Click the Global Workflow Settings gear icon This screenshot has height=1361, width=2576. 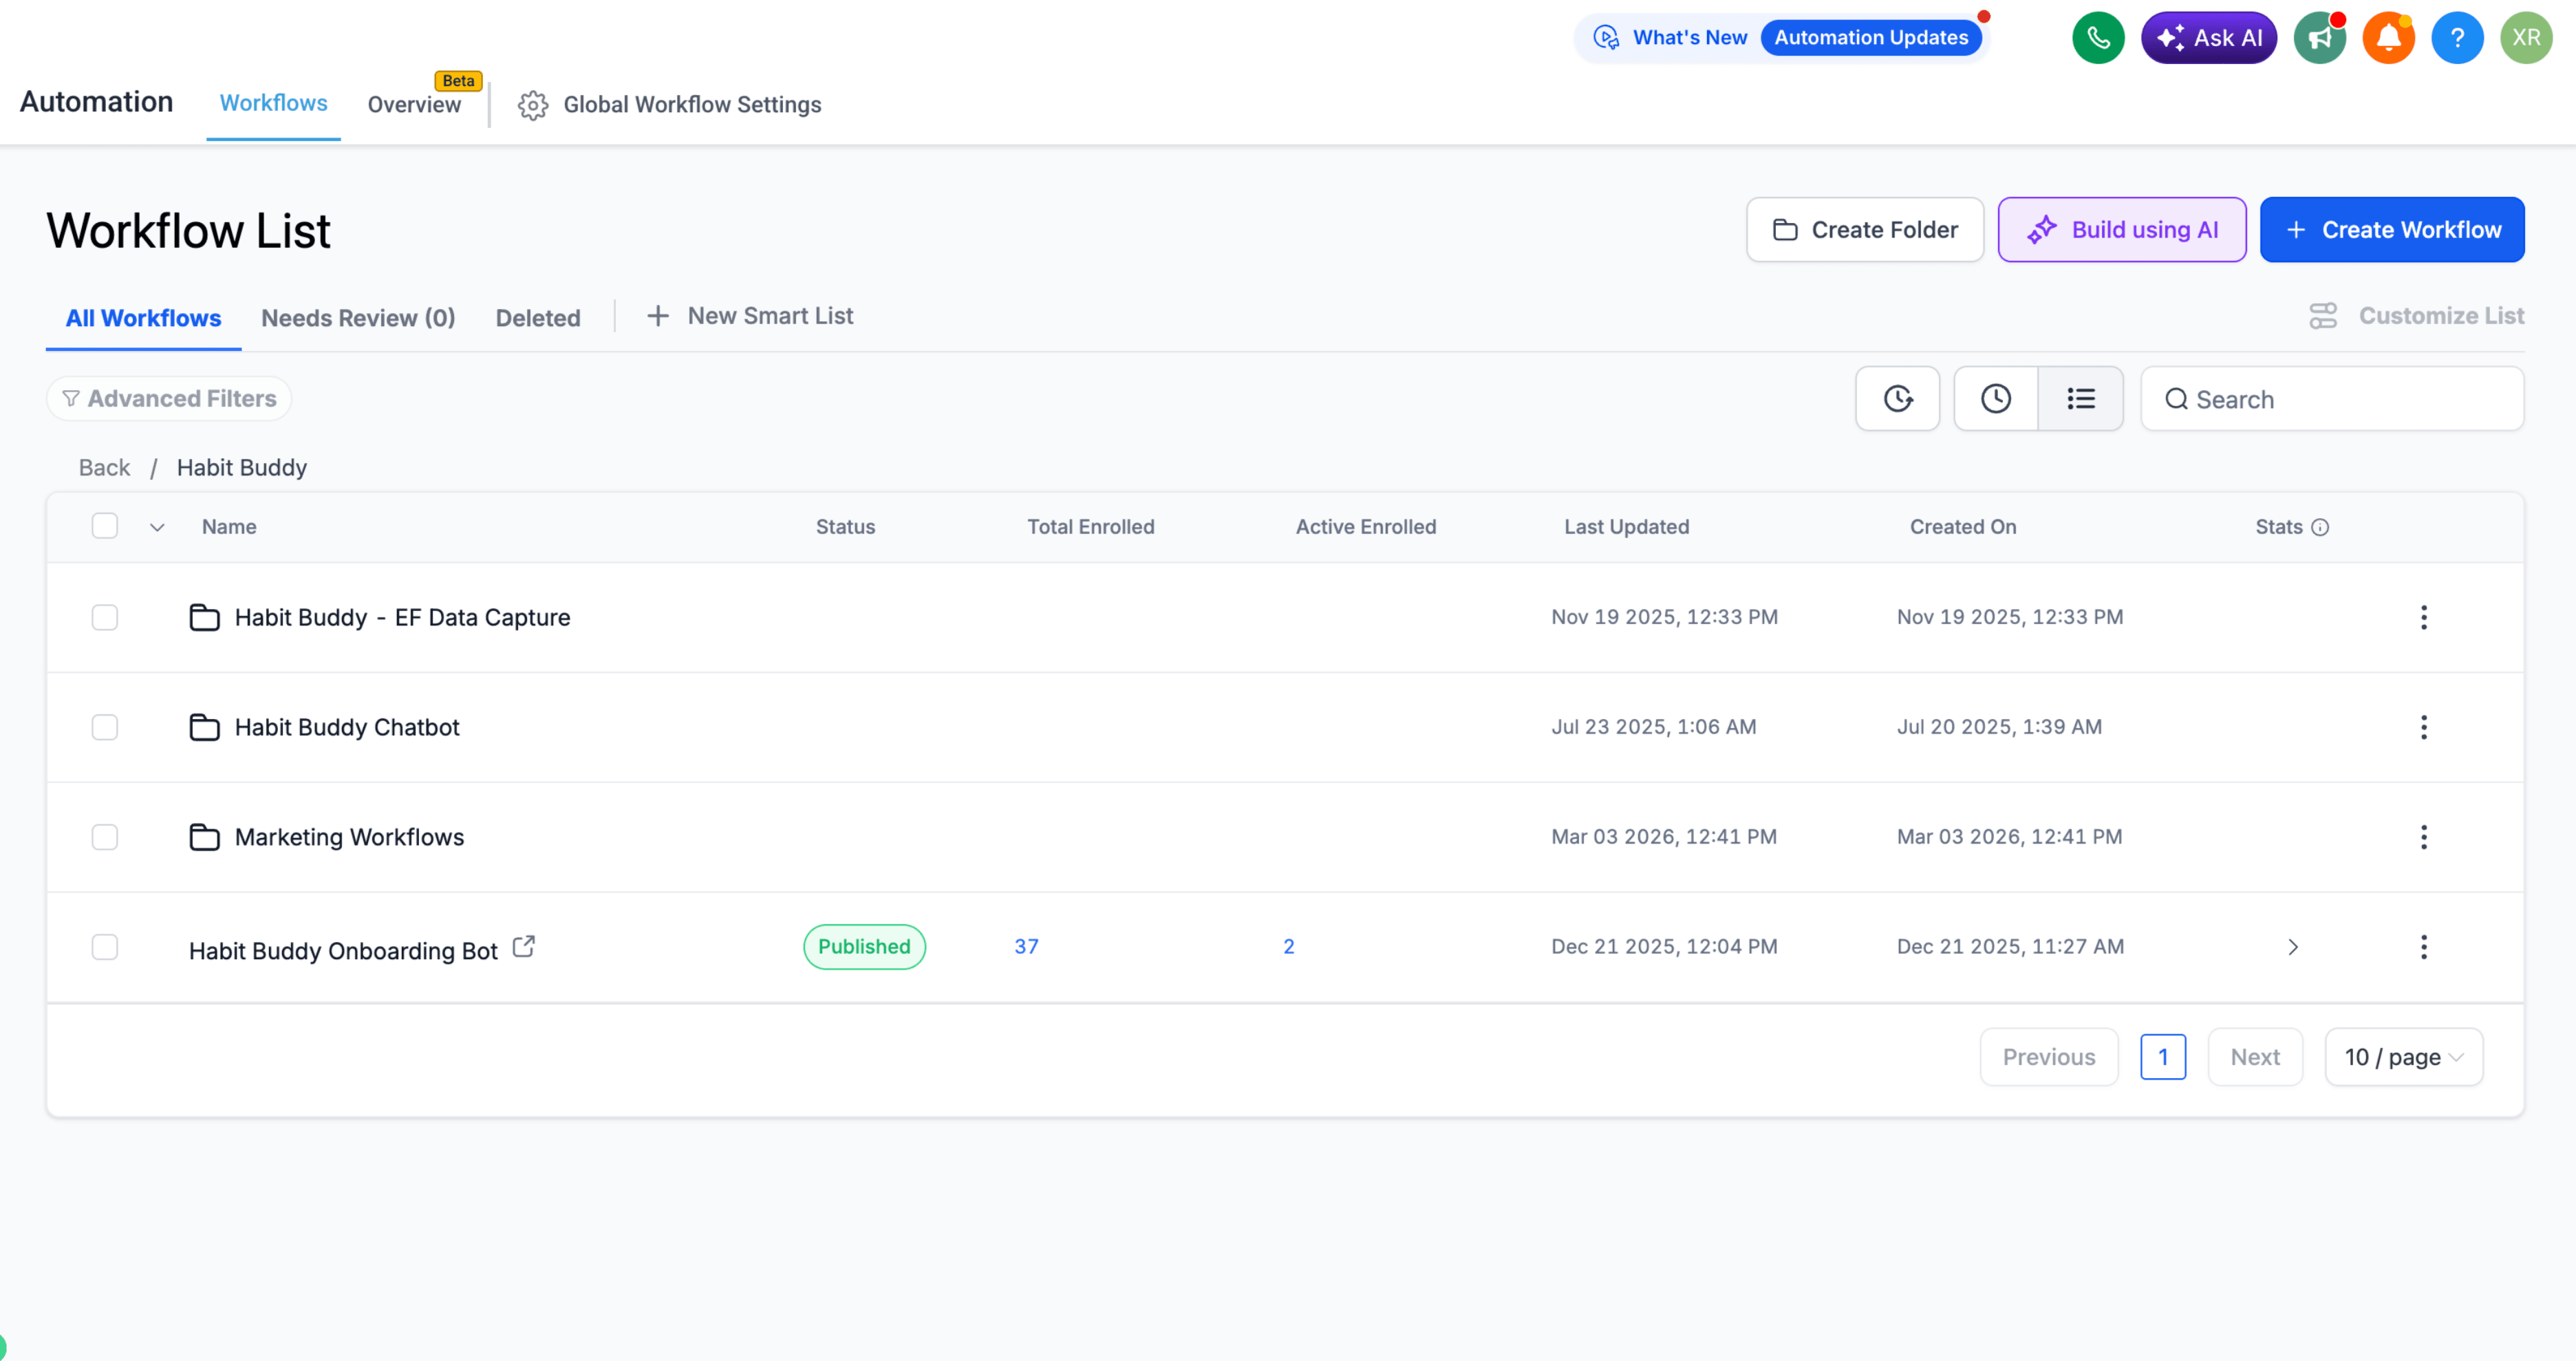(533, 105)
